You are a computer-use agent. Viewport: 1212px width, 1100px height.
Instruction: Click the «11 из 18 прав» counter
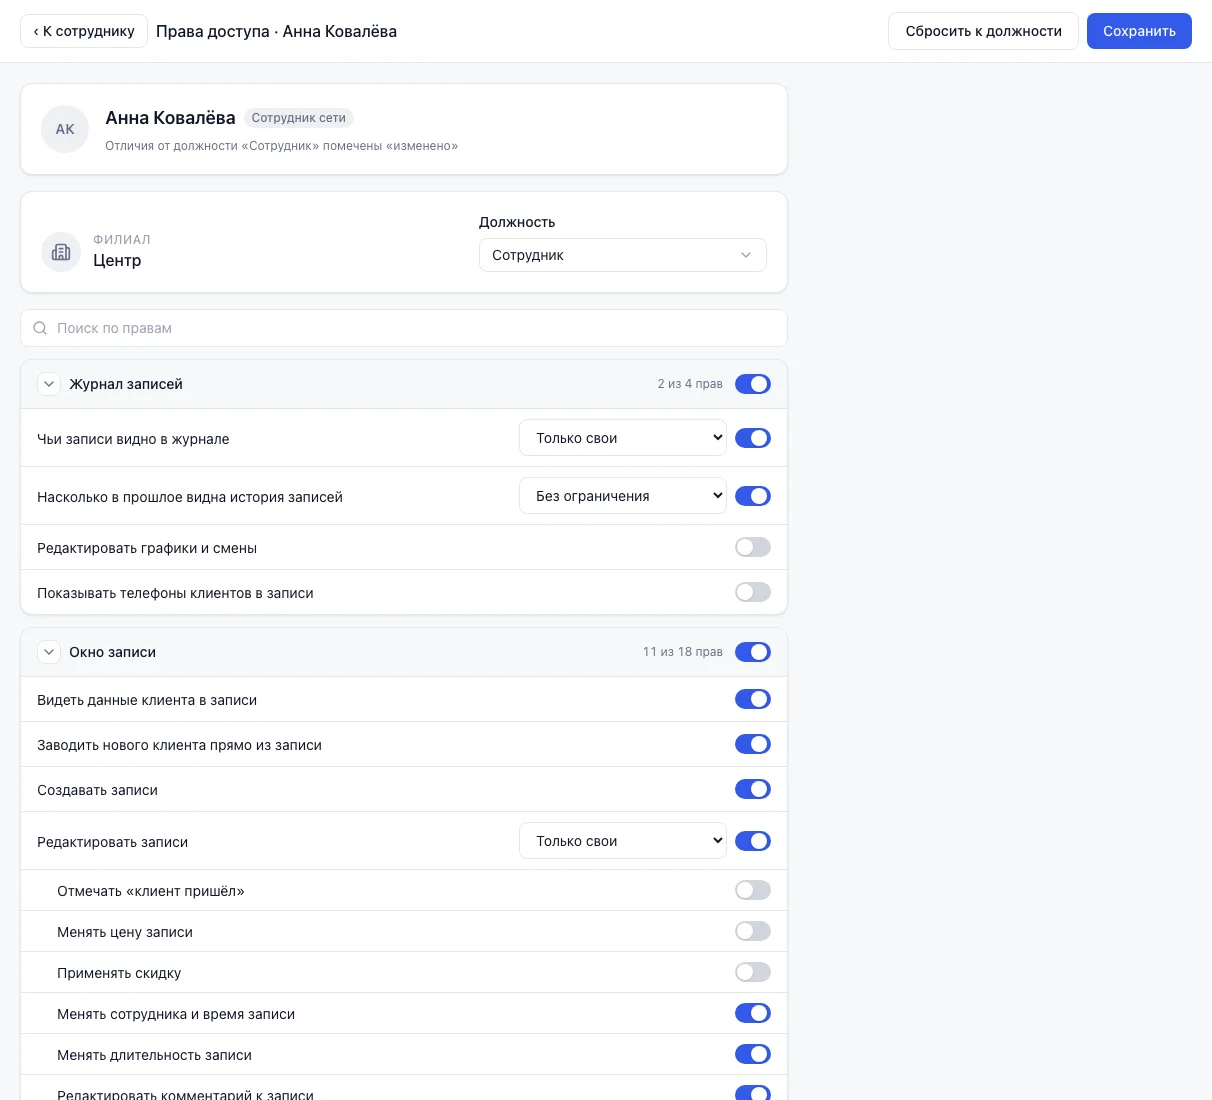pyautogui.click(x=683, y=652)
